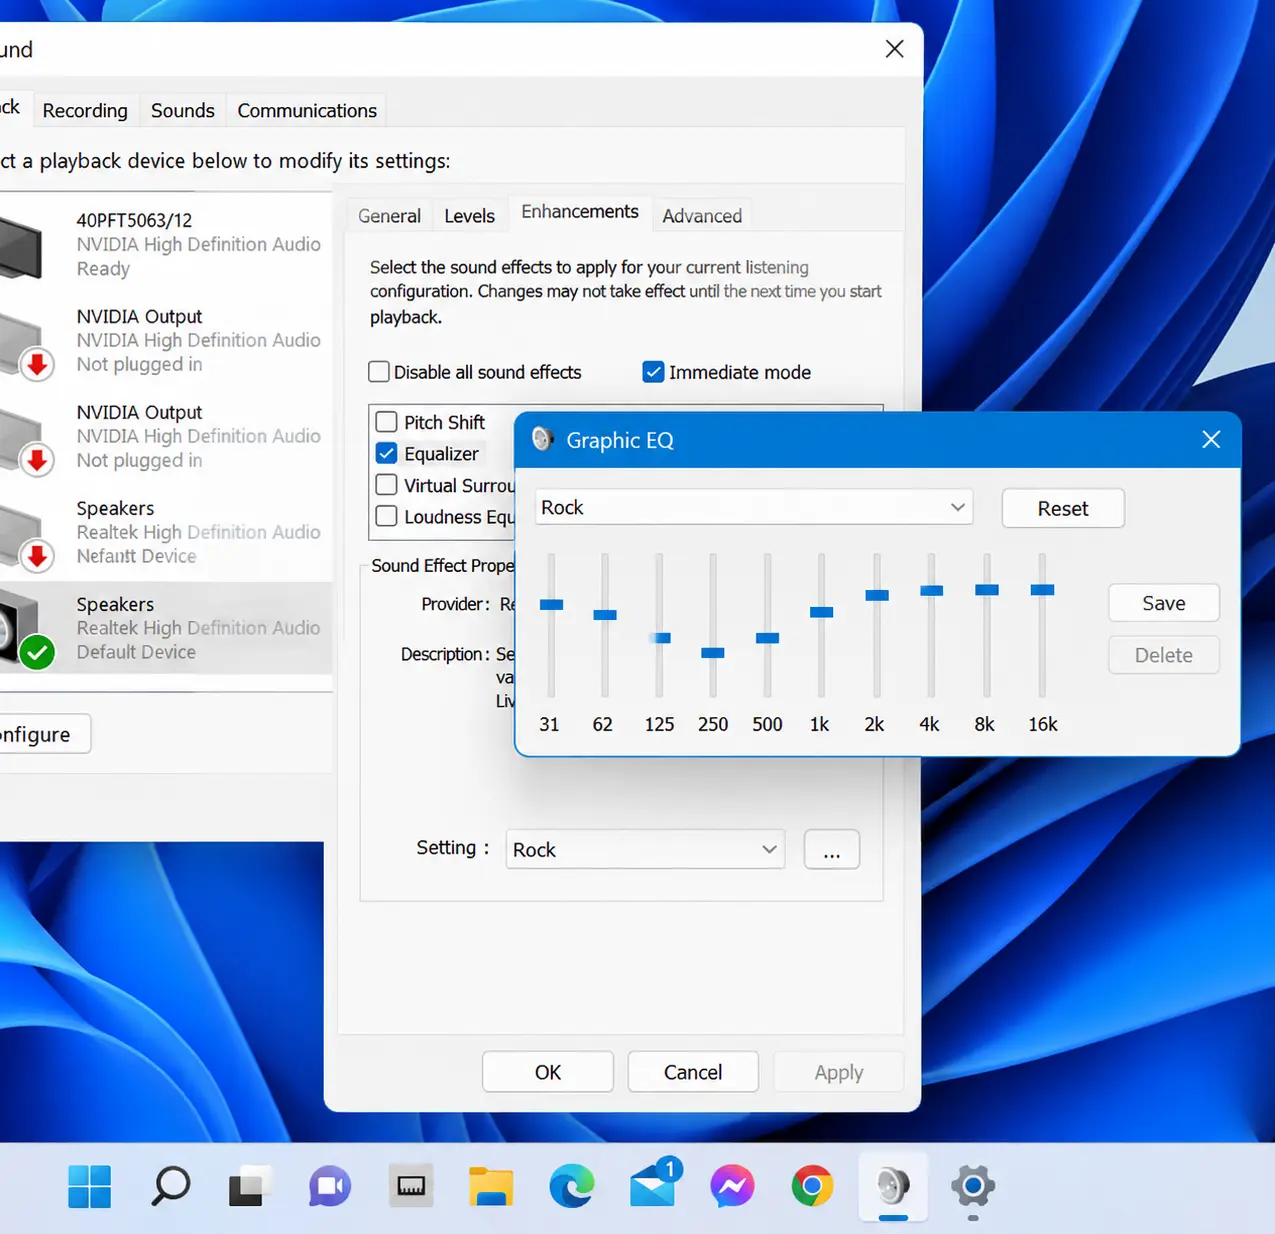This screenshot has height=1234, width=1275.
Task: Click the ellipsis button beside Setting
Action: [x=832, y=849]
